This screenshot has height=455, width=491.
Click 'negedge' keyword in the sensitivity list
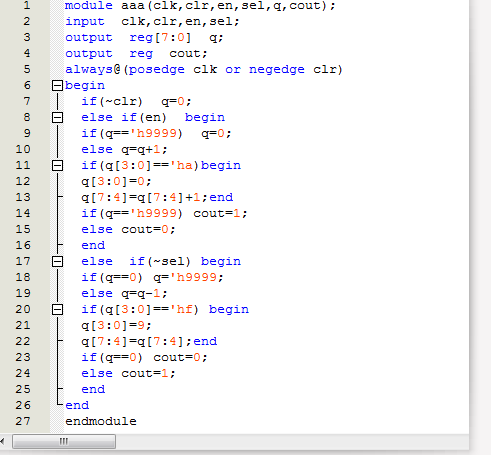[x=277, y=69]
